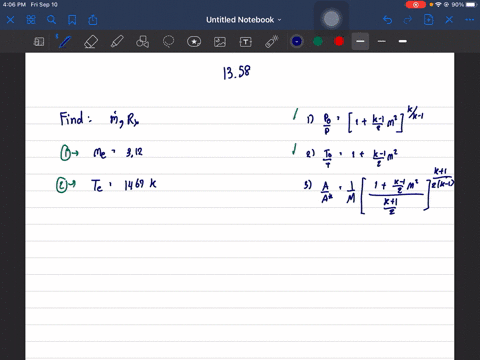Image resolution: width=480 pixels, height=360 pixels.
Task: Select the Eraser tool
Action: [x=91, y=42]
